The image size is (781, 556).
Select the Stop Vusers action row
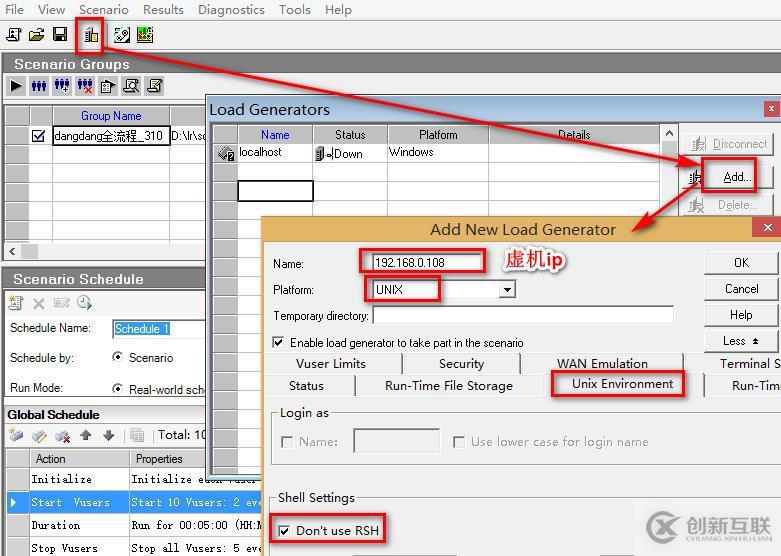tap(134, 548)
